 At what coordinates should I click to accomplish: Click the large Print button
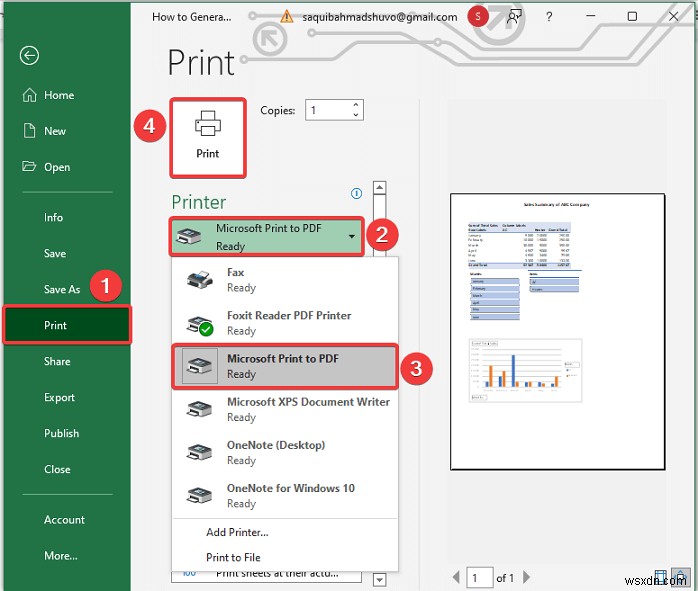(207, 138)
